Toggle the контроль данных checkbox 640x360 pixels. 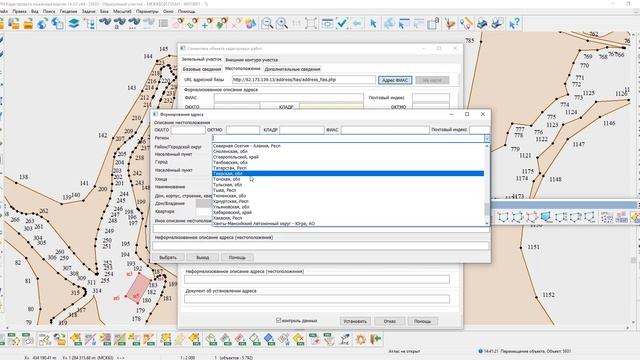click(x=279, y=320)
